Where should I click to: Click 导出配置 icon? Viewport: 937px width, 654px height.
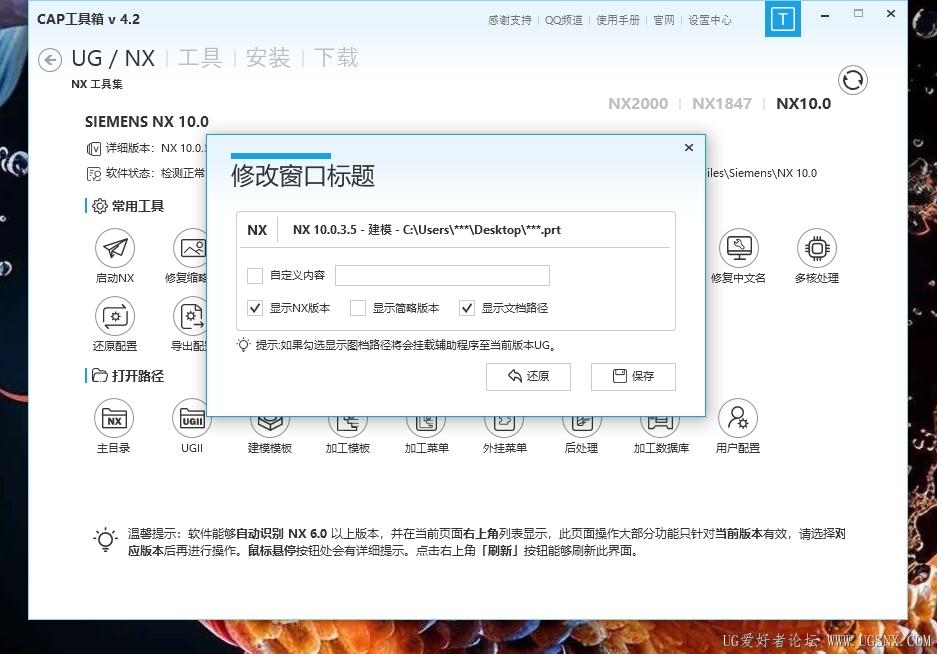point(191,316)
